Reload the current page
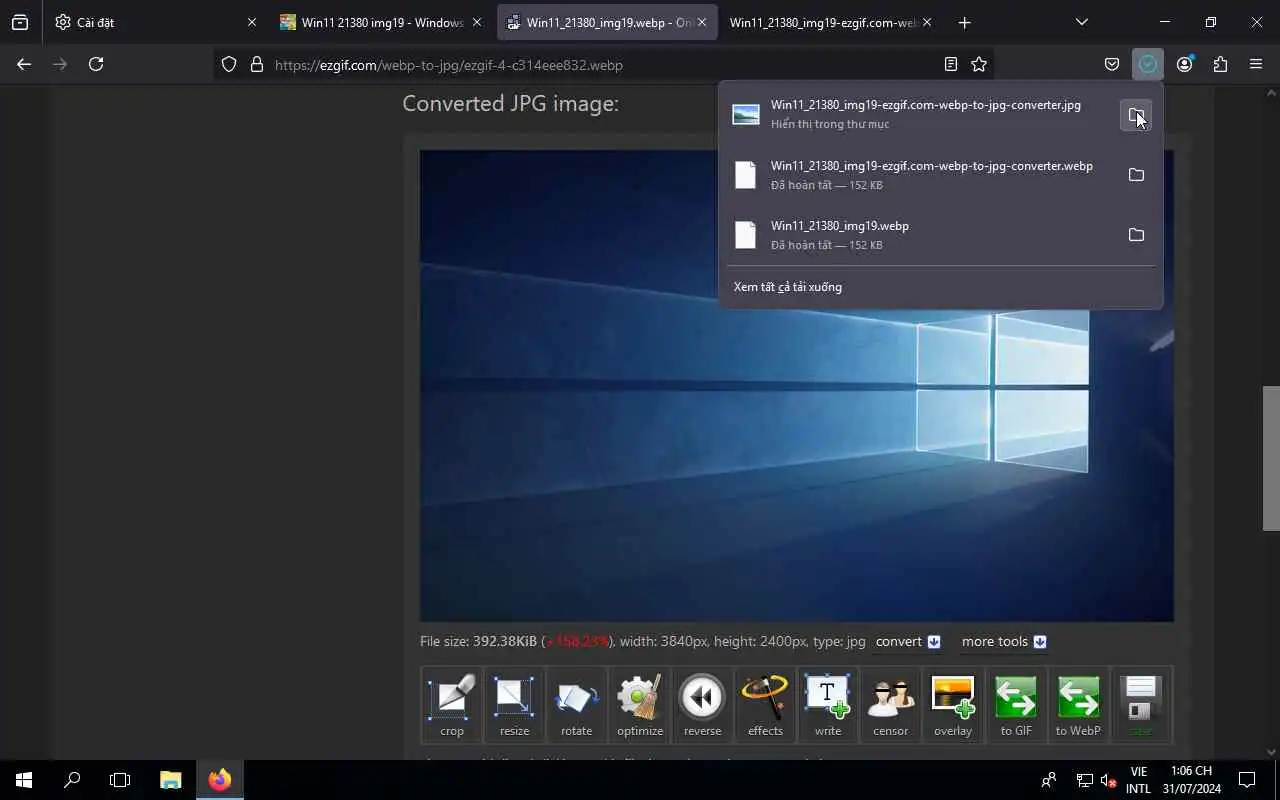The image size is (1280, 800). point(96,64)
